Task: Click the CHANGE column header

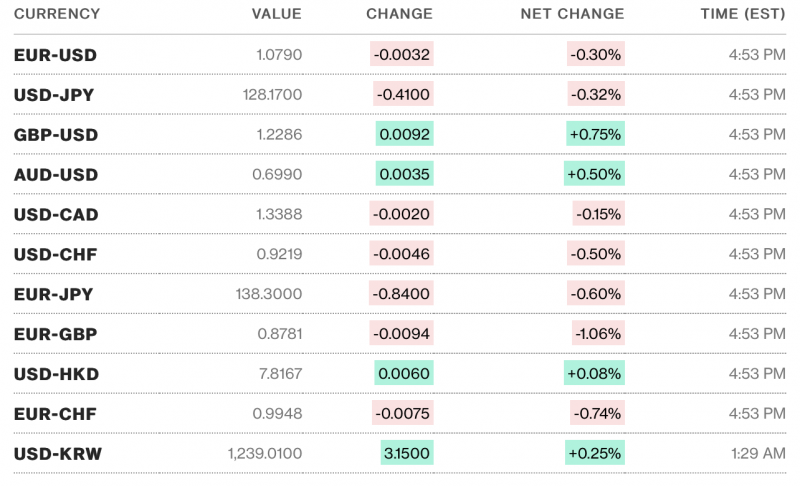Action: (x=400, y=14)
